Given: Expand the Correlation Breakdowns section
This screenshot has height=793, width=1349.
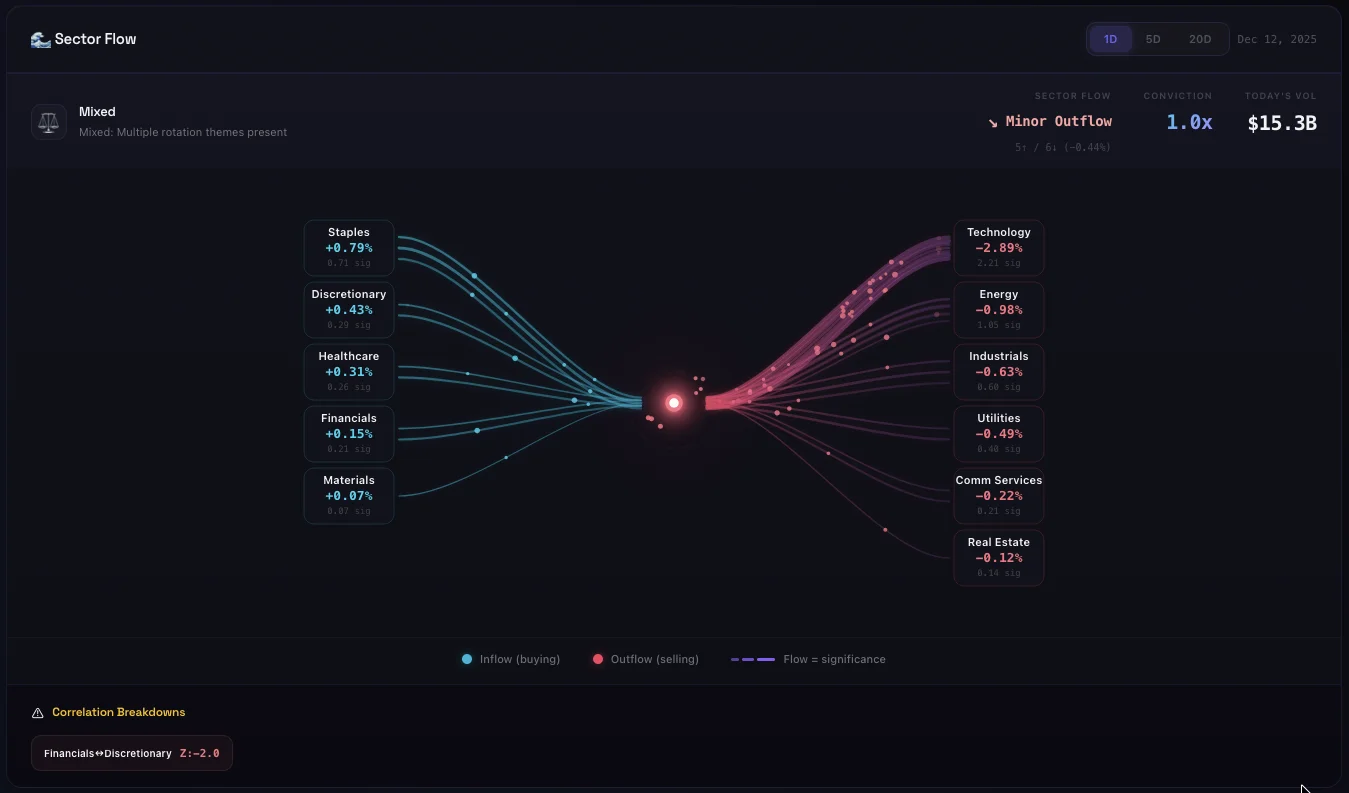Looking at the screenshot, I should (119, 712).
